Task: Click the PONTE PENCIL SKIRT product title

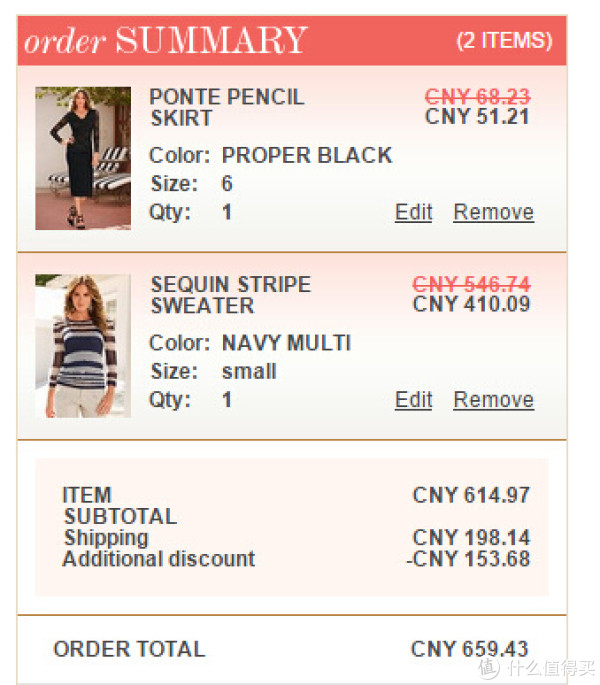Action: point(227,107)
